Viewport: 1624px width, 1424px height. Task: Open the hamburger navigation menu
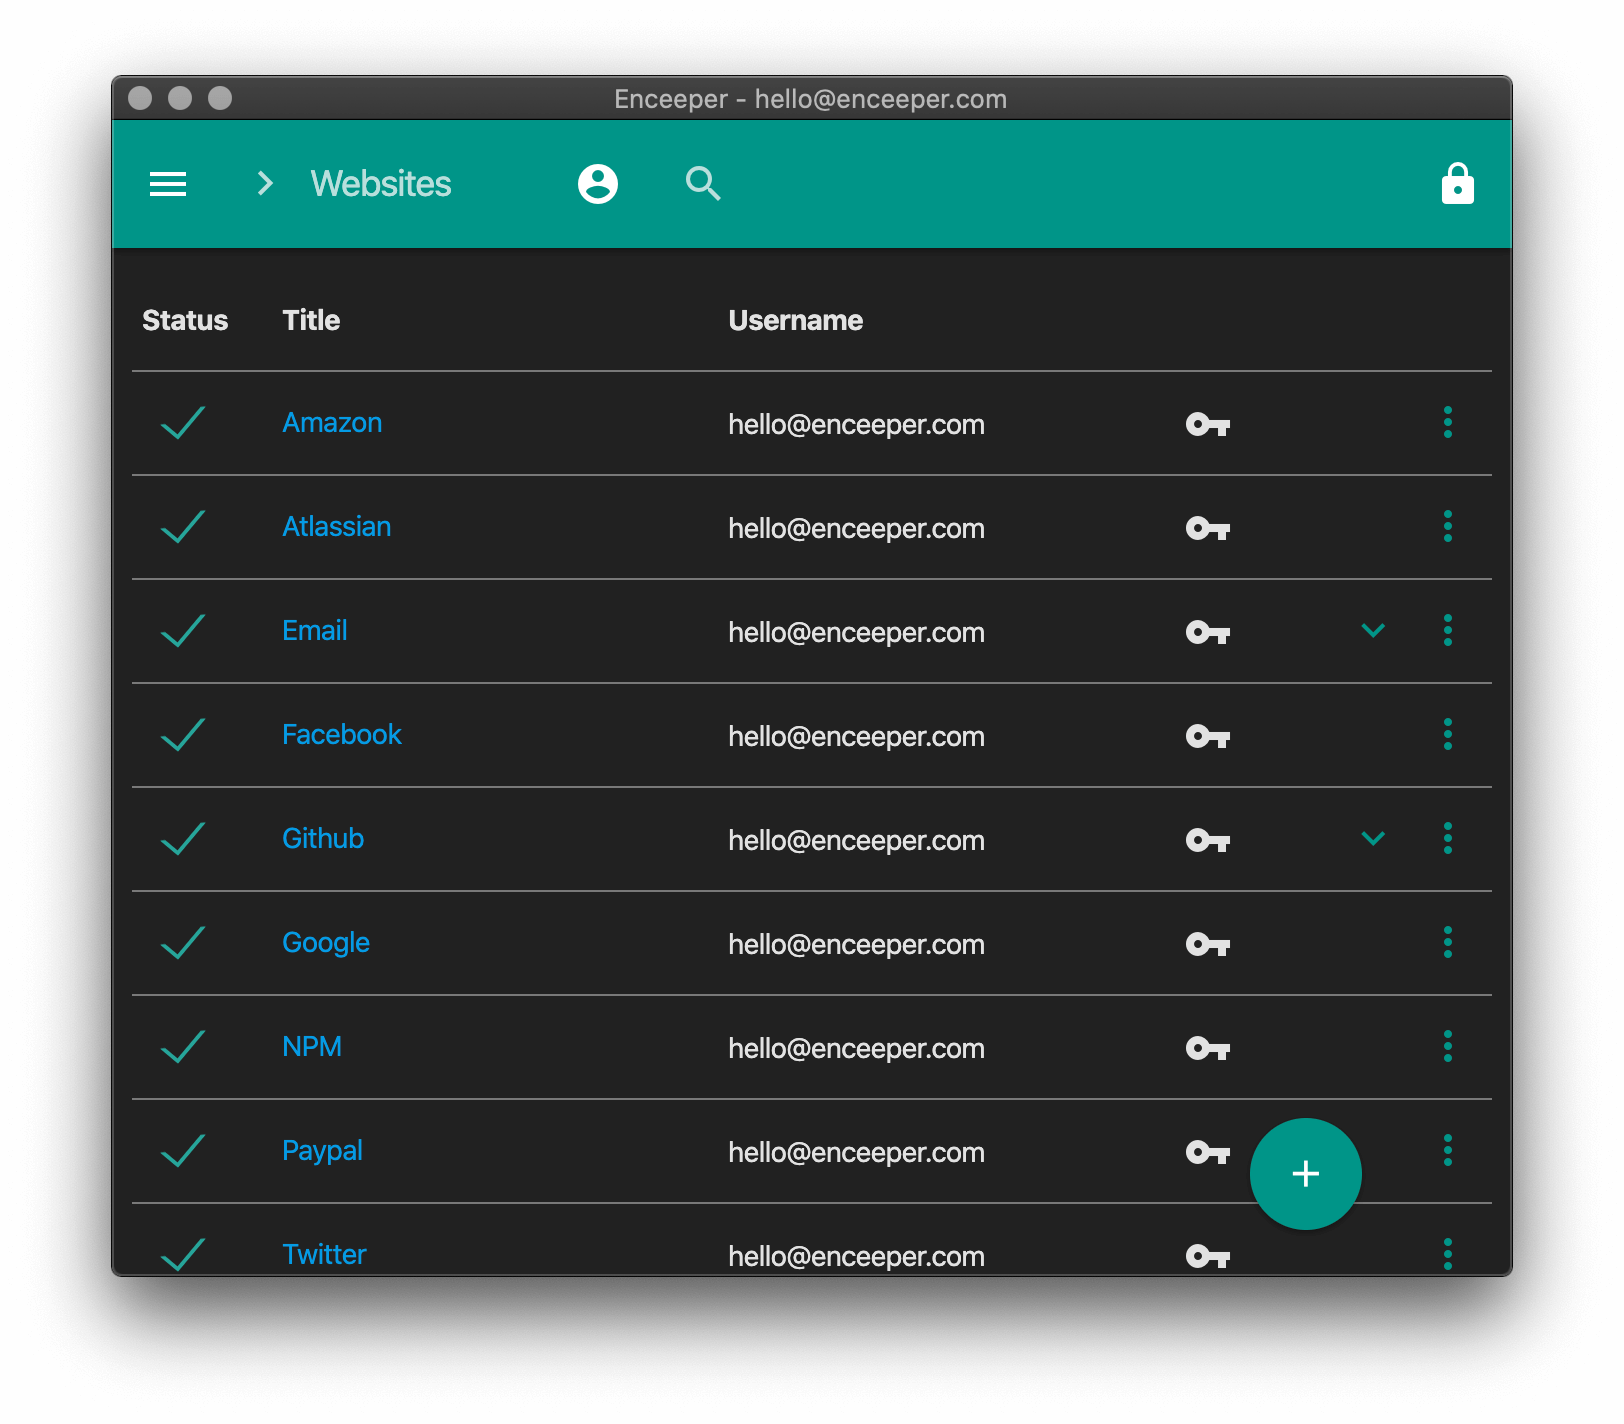pyautogui.click(x=168, y=184)
